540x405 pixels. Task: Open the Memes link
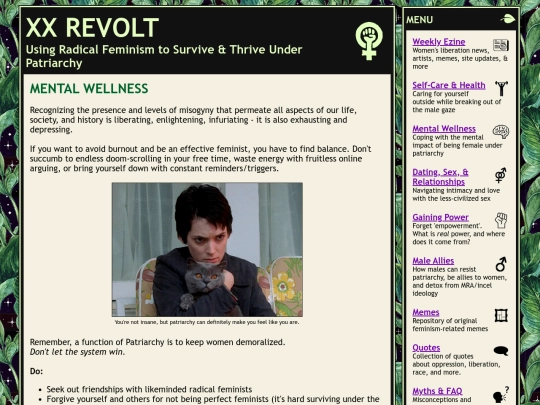[426, 312]
